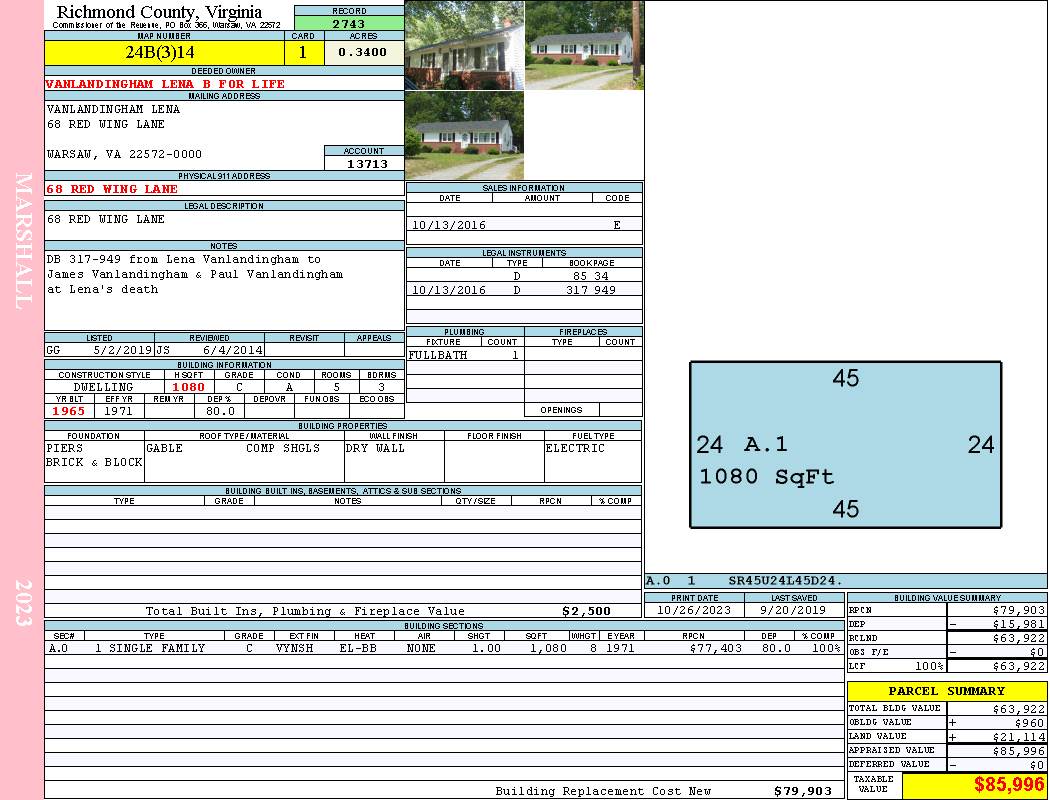Click the green record number 2743
Image resolution: width=1050 pixels, height=800 pixels.
349,23
